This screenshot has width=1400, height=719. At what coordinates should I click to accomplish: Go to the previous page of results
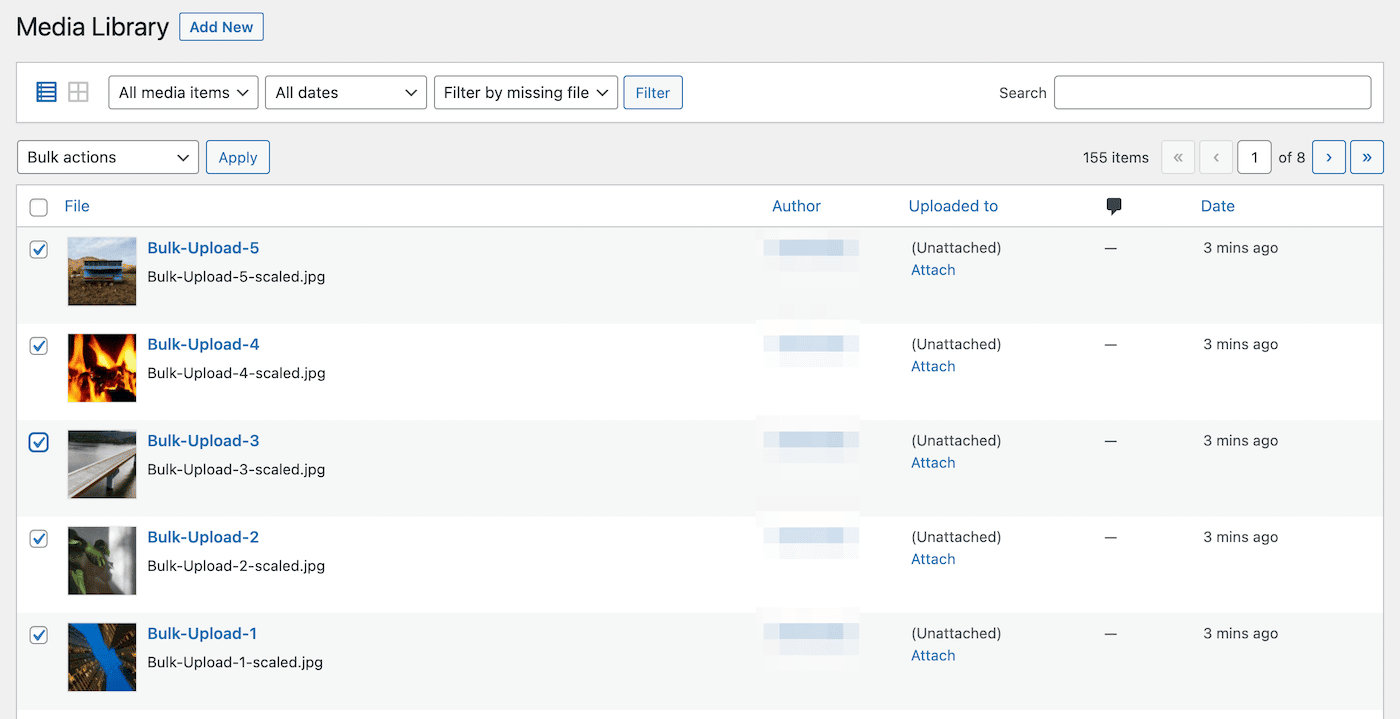[x=1216, y=157]
